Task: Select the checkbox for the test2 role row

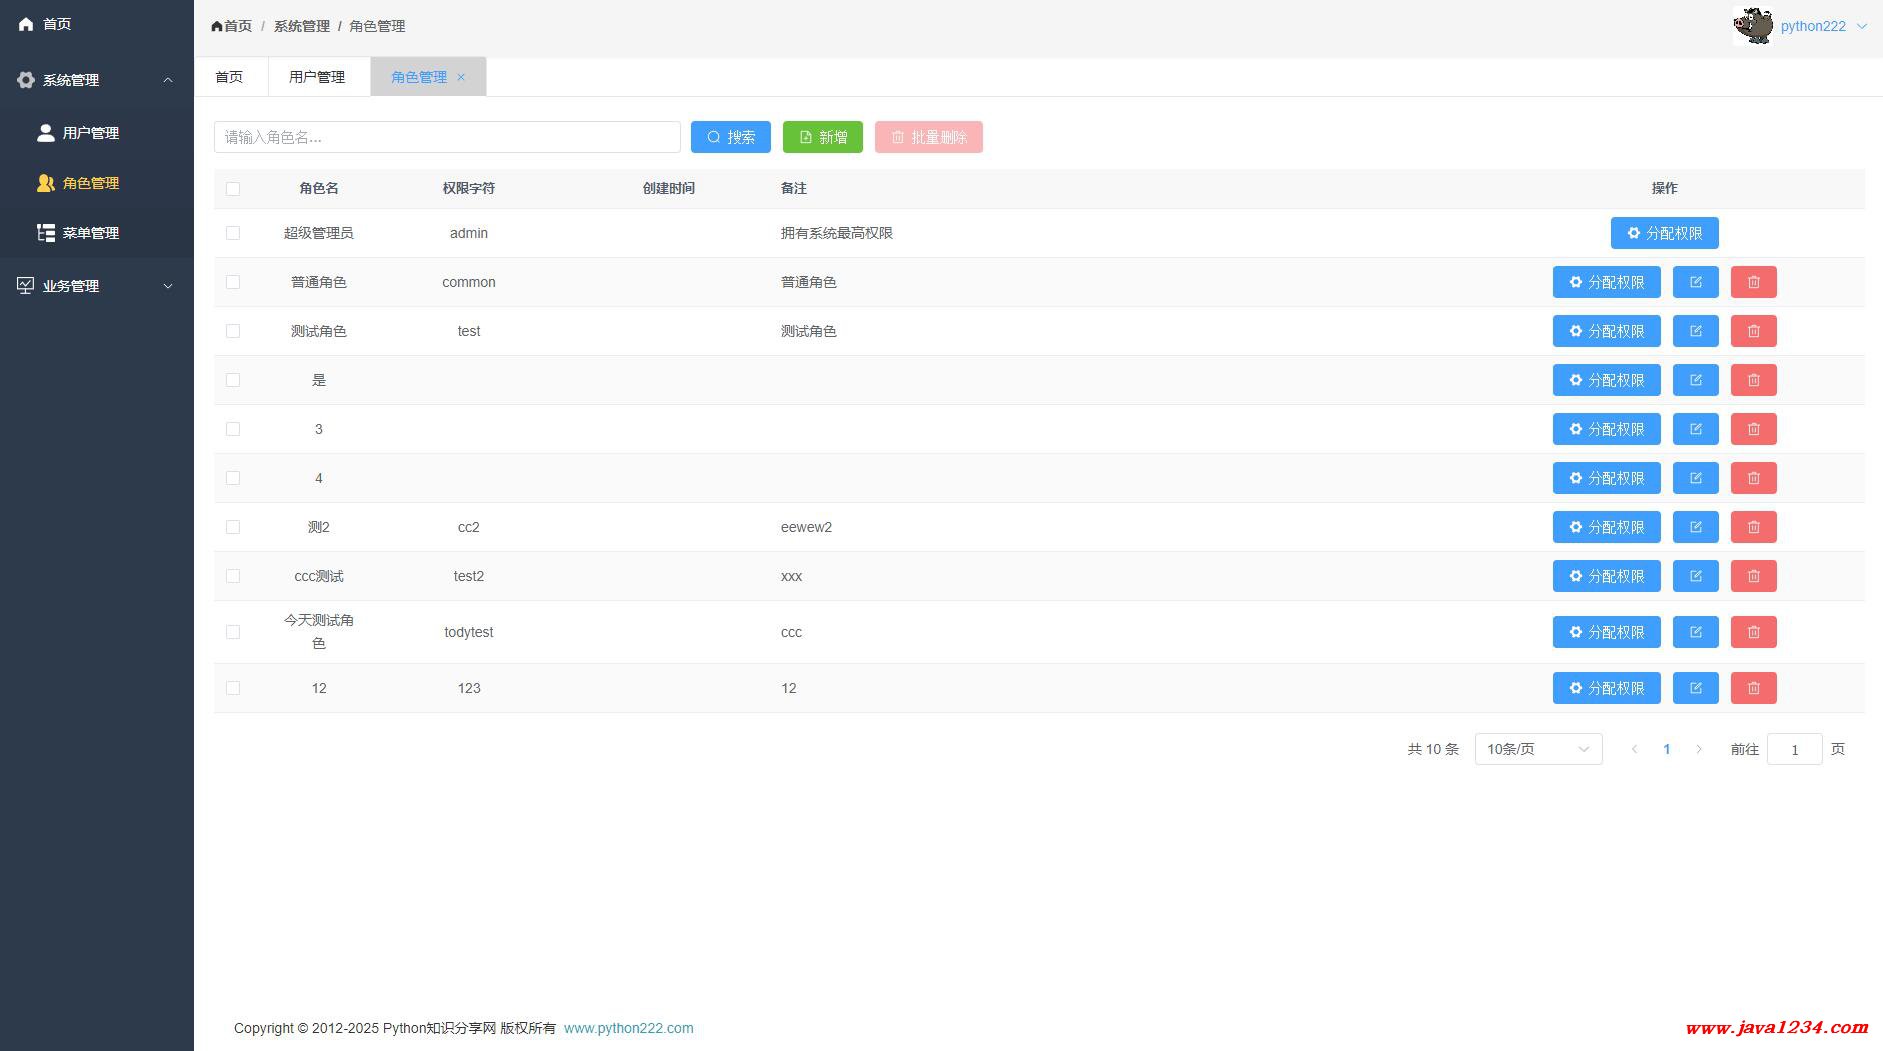Action: 233,576
